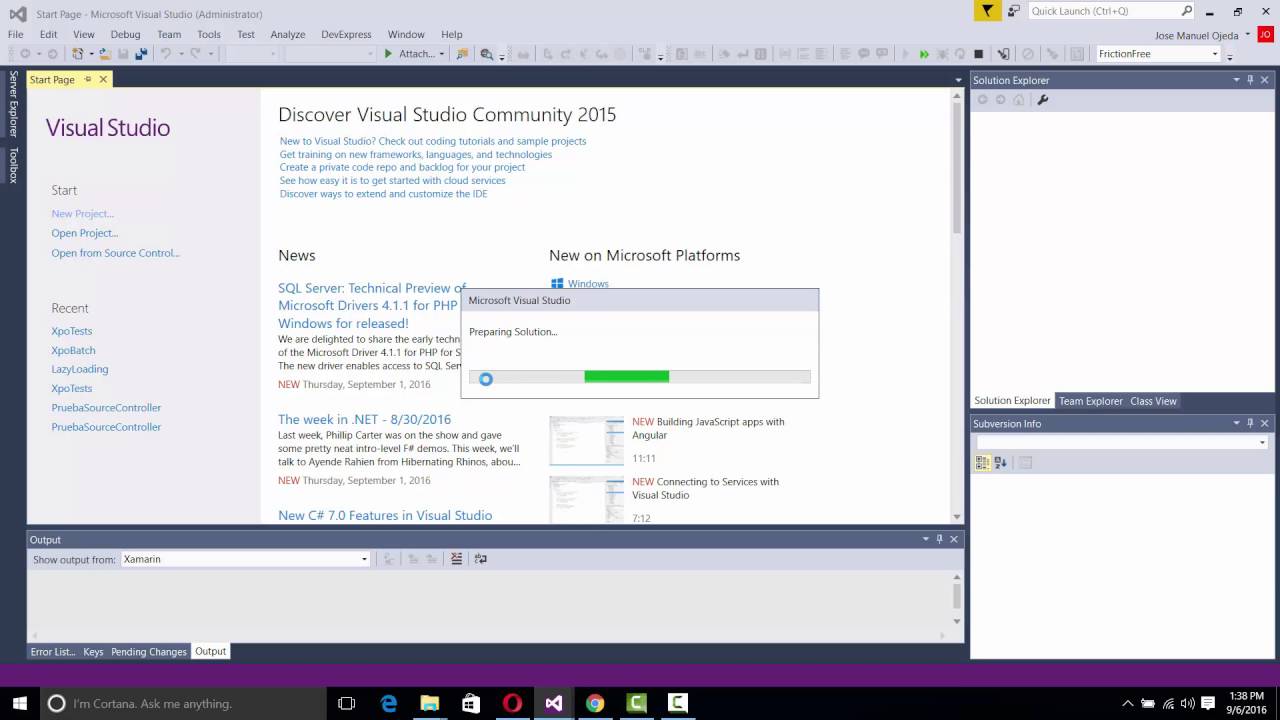
Task: Open the active documents list dropdown arrow
Action: (x=958, y=80)
